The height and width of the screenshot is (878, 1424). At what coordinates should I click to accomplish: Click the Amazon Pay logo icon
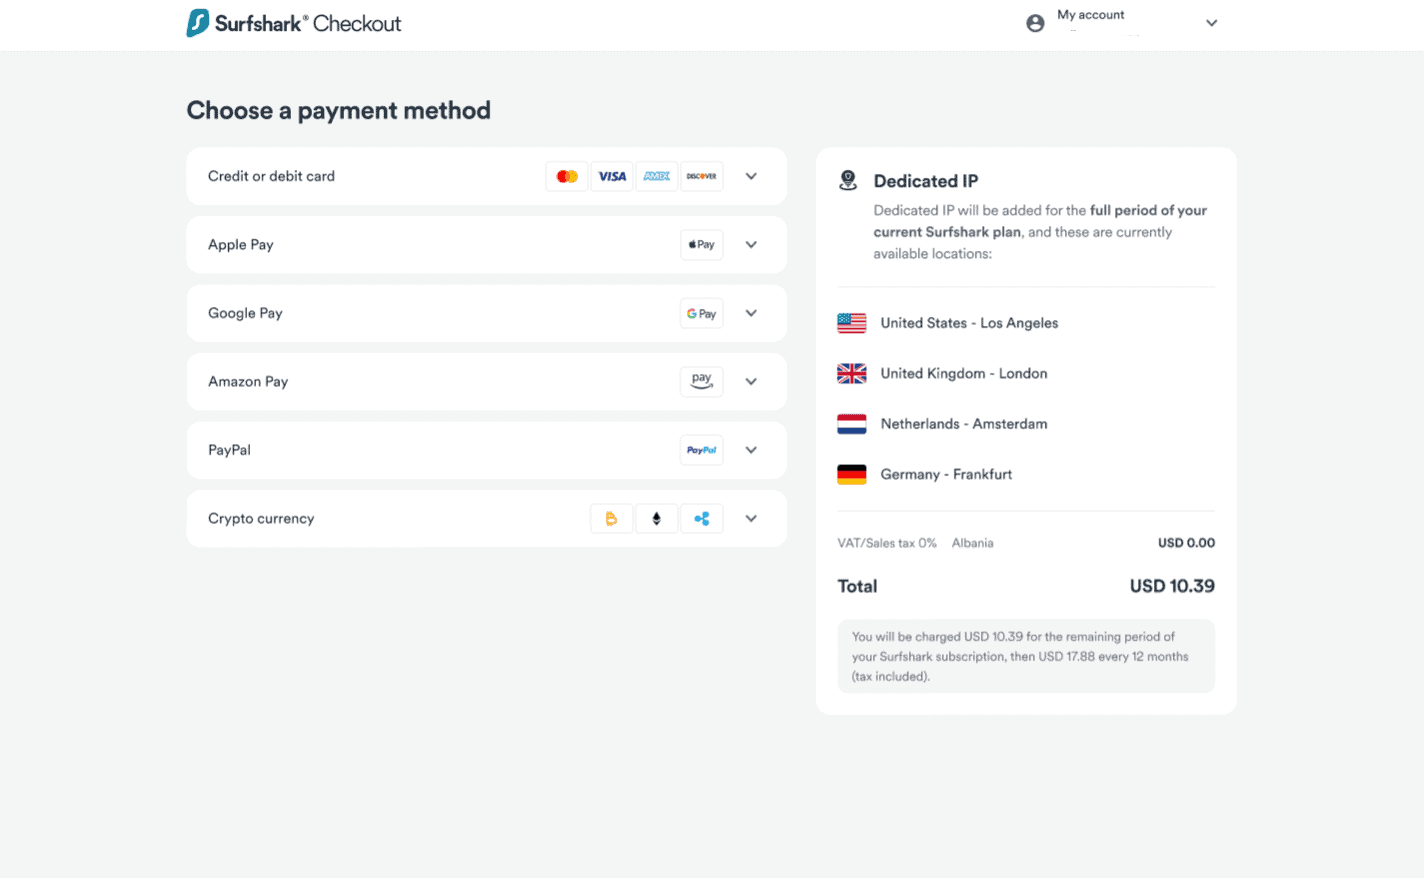point(702,382)
